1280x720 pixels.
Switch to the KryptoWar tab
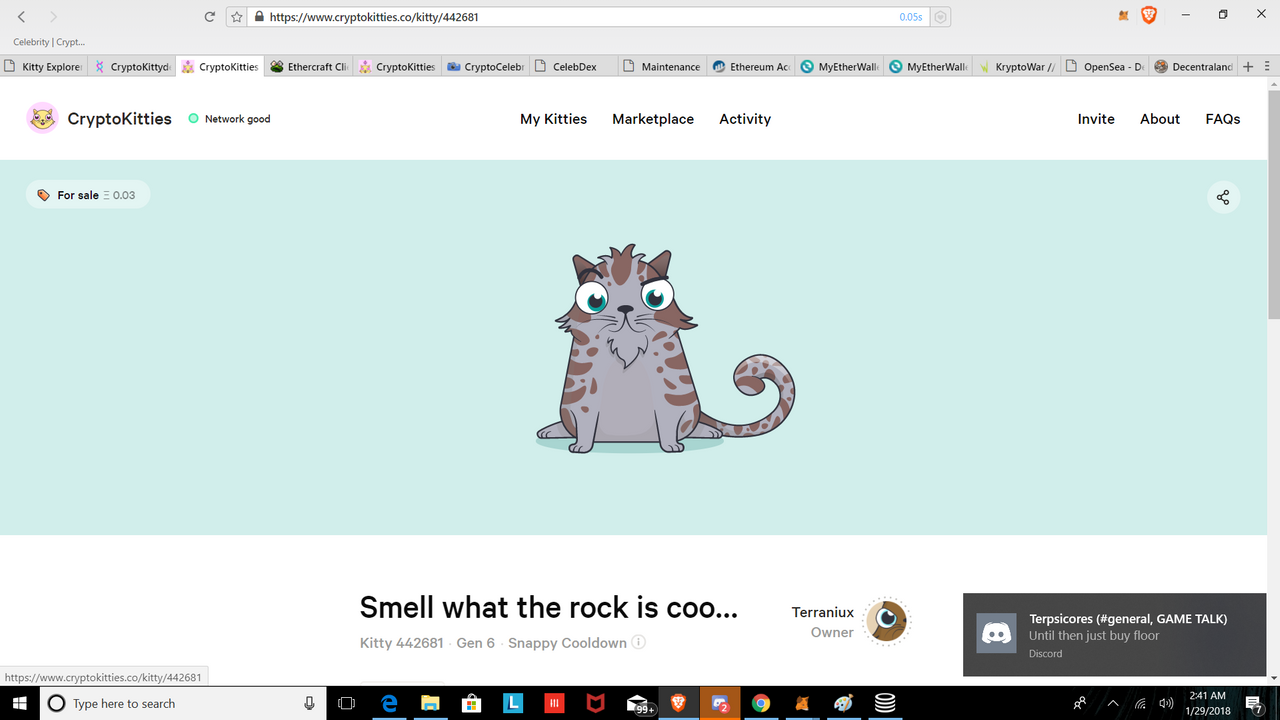pos(1017,67)
